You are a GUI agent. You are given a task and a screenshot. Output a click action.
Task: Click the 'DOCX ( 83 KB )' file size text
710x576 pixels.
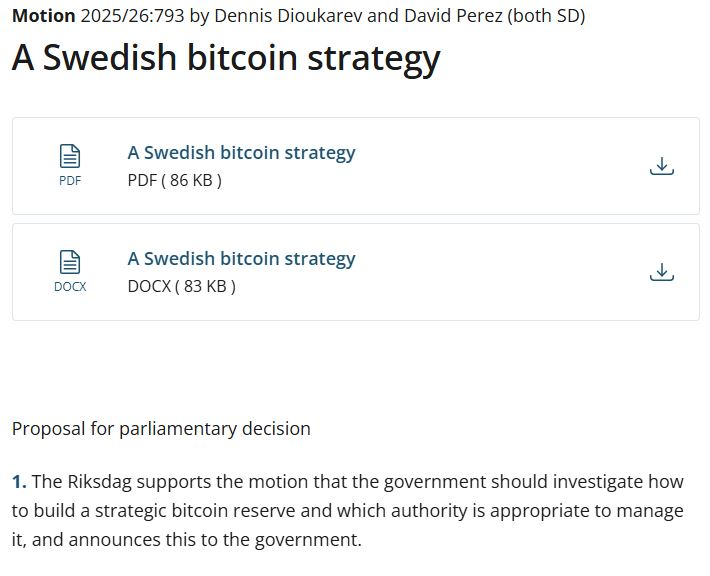pos(182,286)
